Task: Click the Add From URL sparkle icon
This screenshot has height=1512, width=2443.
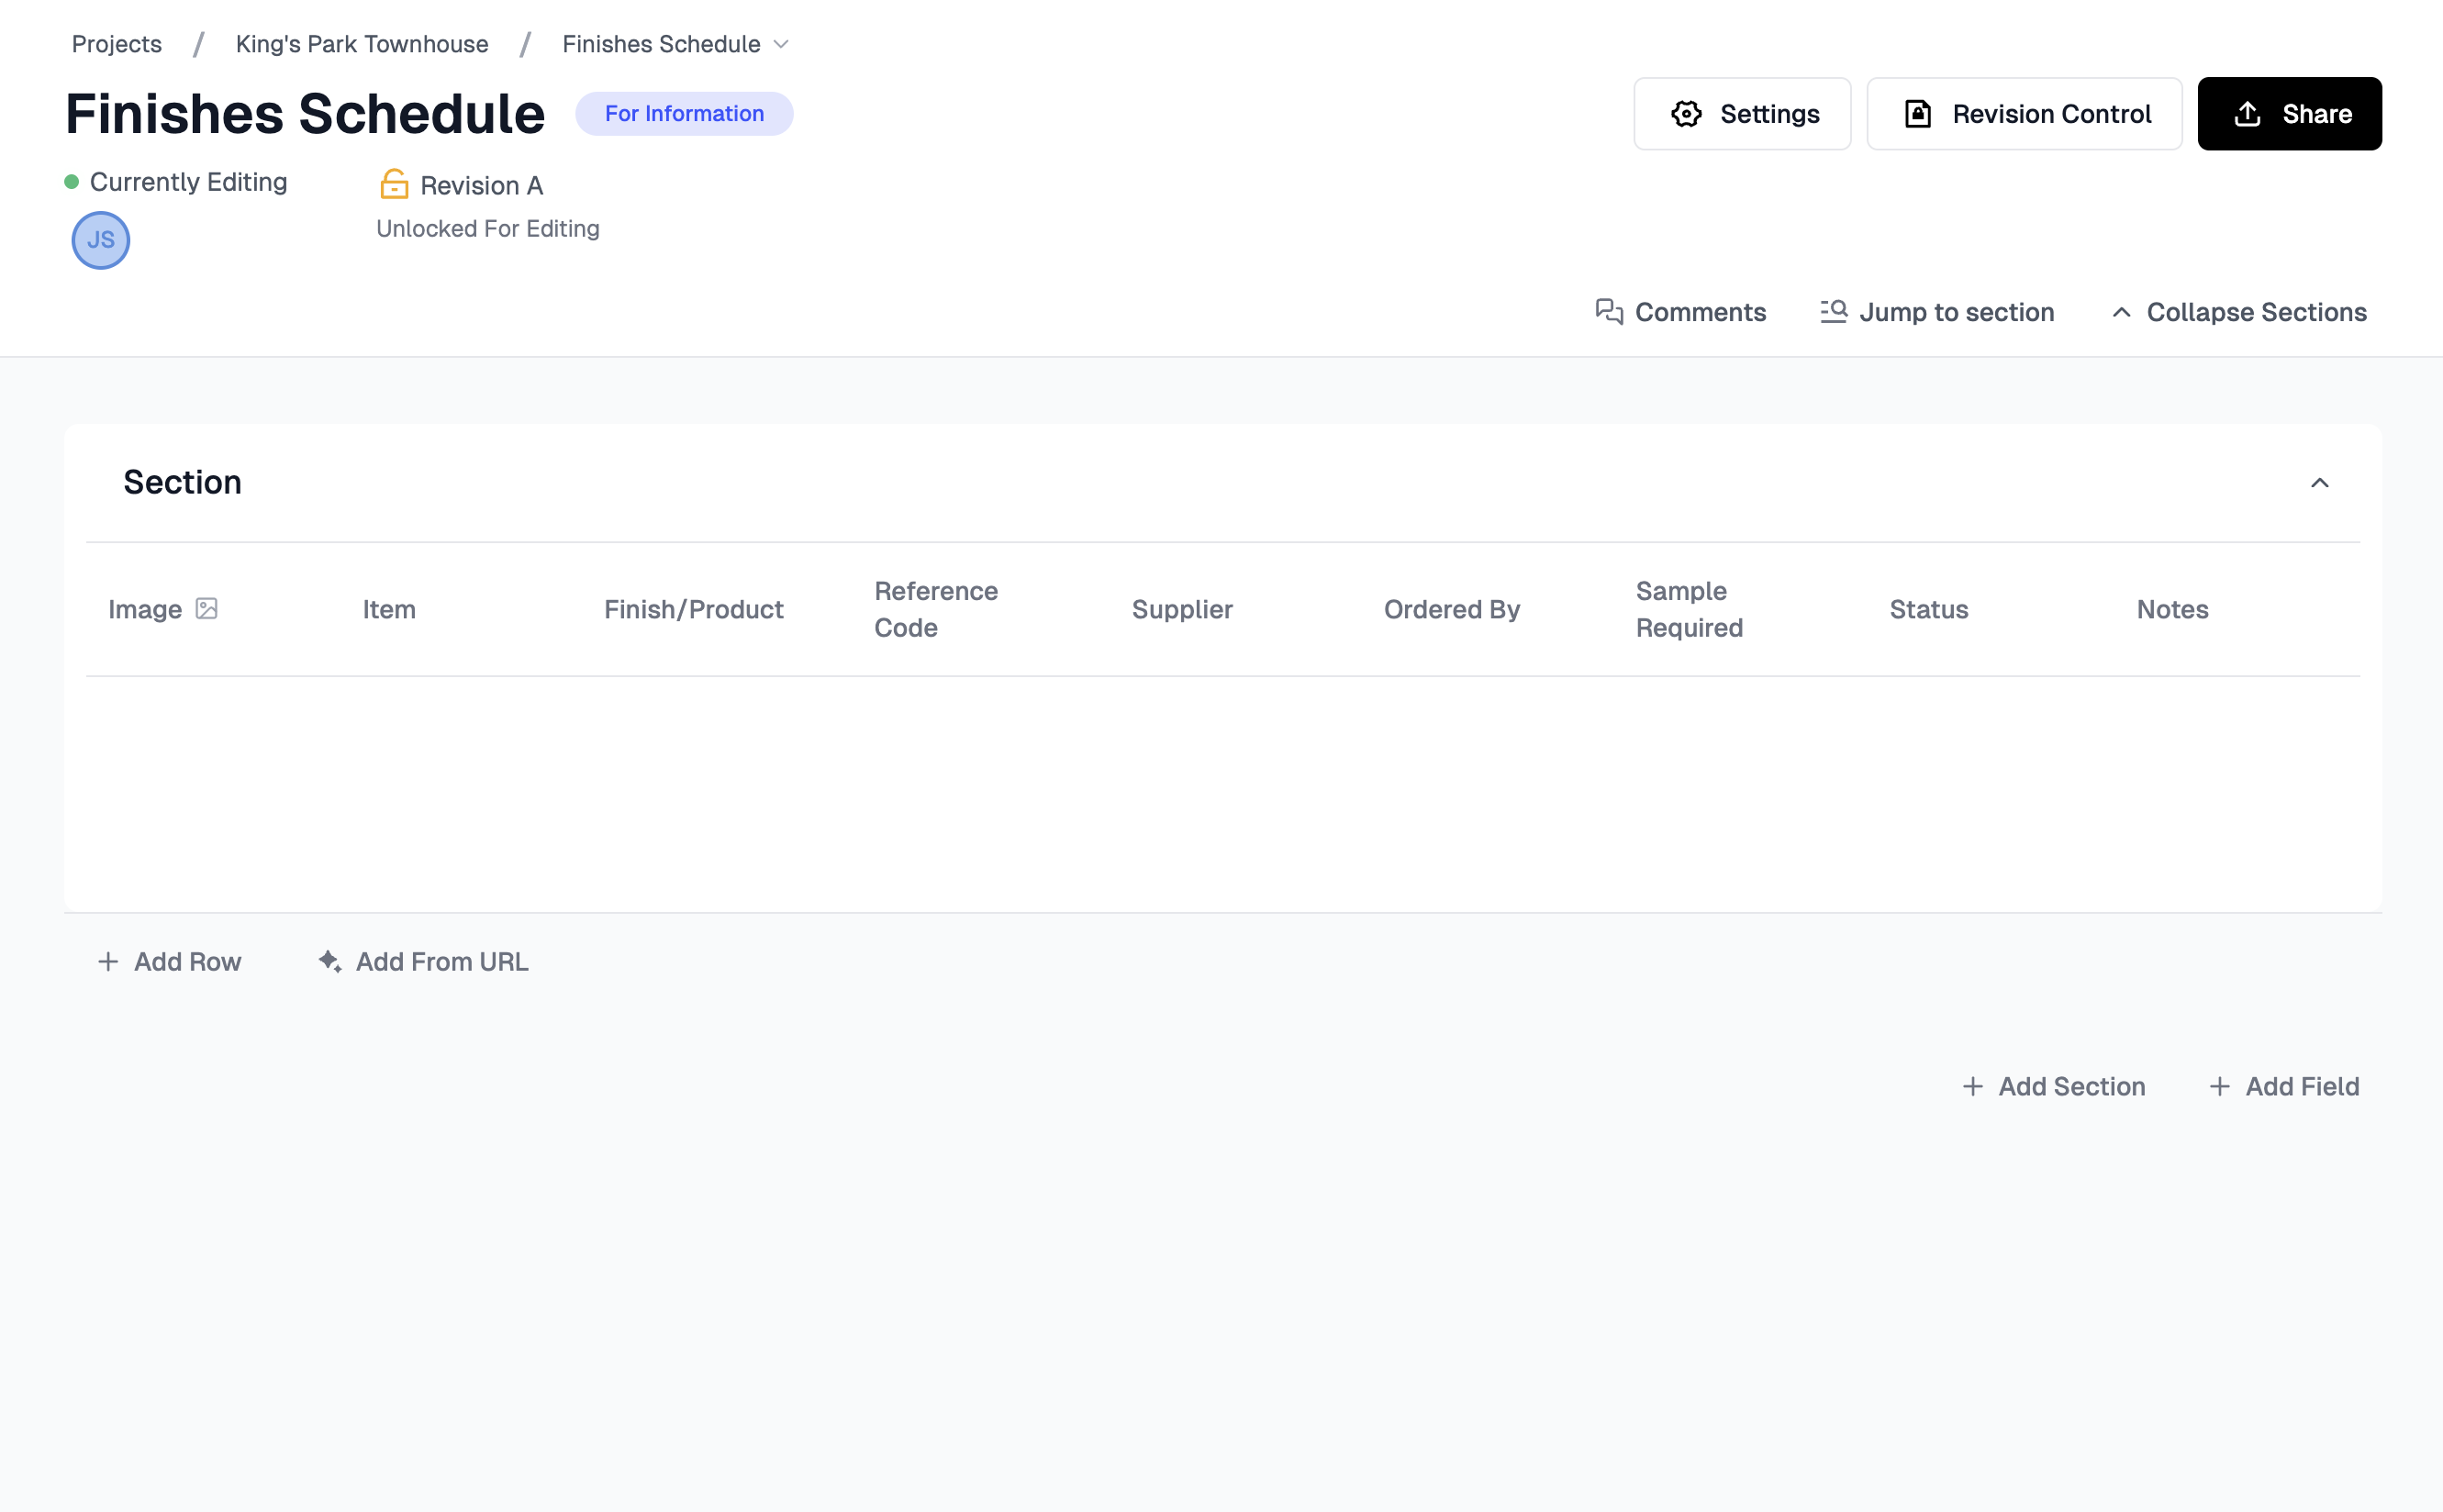Action: (x=330, y=961)
